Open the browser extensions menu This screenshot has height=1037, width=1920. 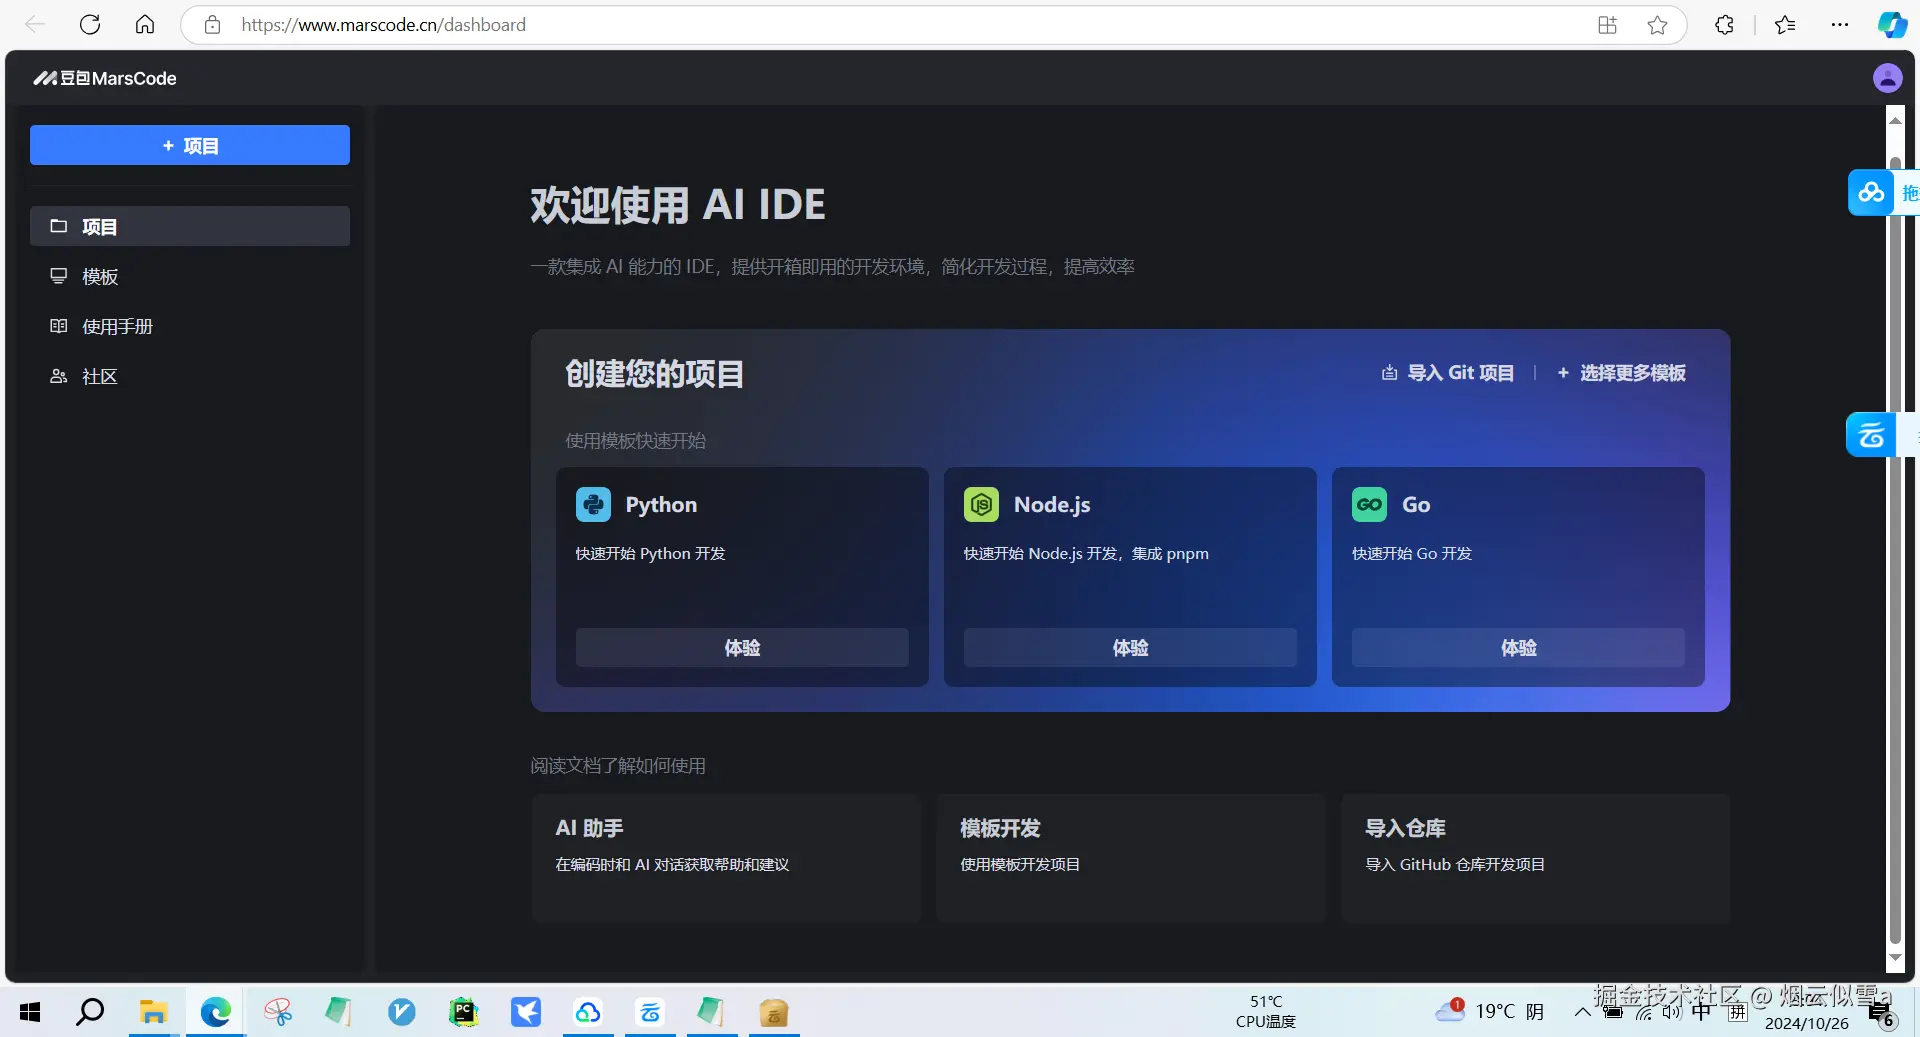(x=1724, y=25)
